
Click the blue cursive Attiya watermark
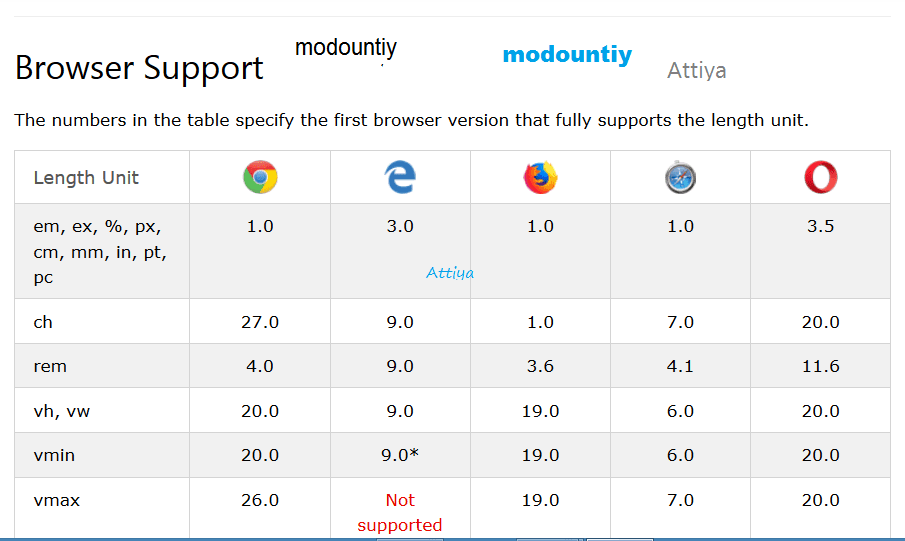(x=450, y=272)
